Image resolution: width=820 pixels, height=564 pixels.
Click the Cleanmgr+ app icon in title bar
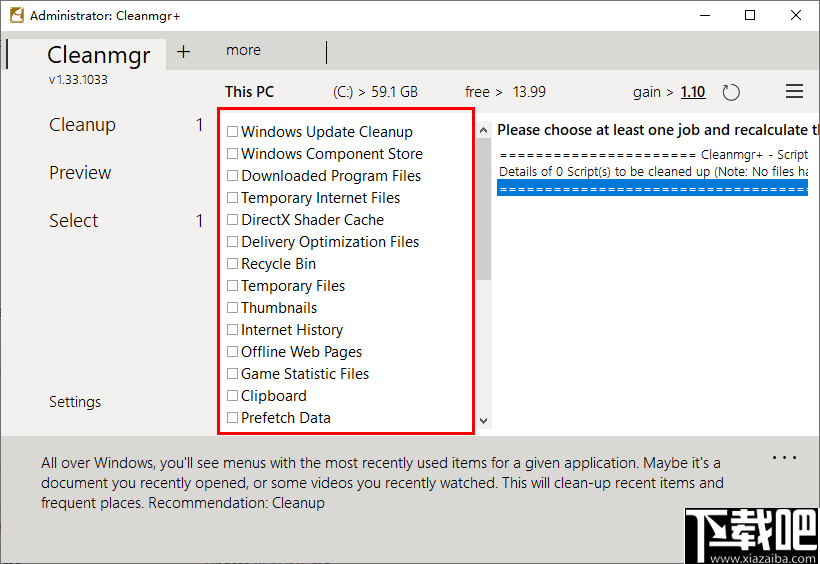point(17,15)
